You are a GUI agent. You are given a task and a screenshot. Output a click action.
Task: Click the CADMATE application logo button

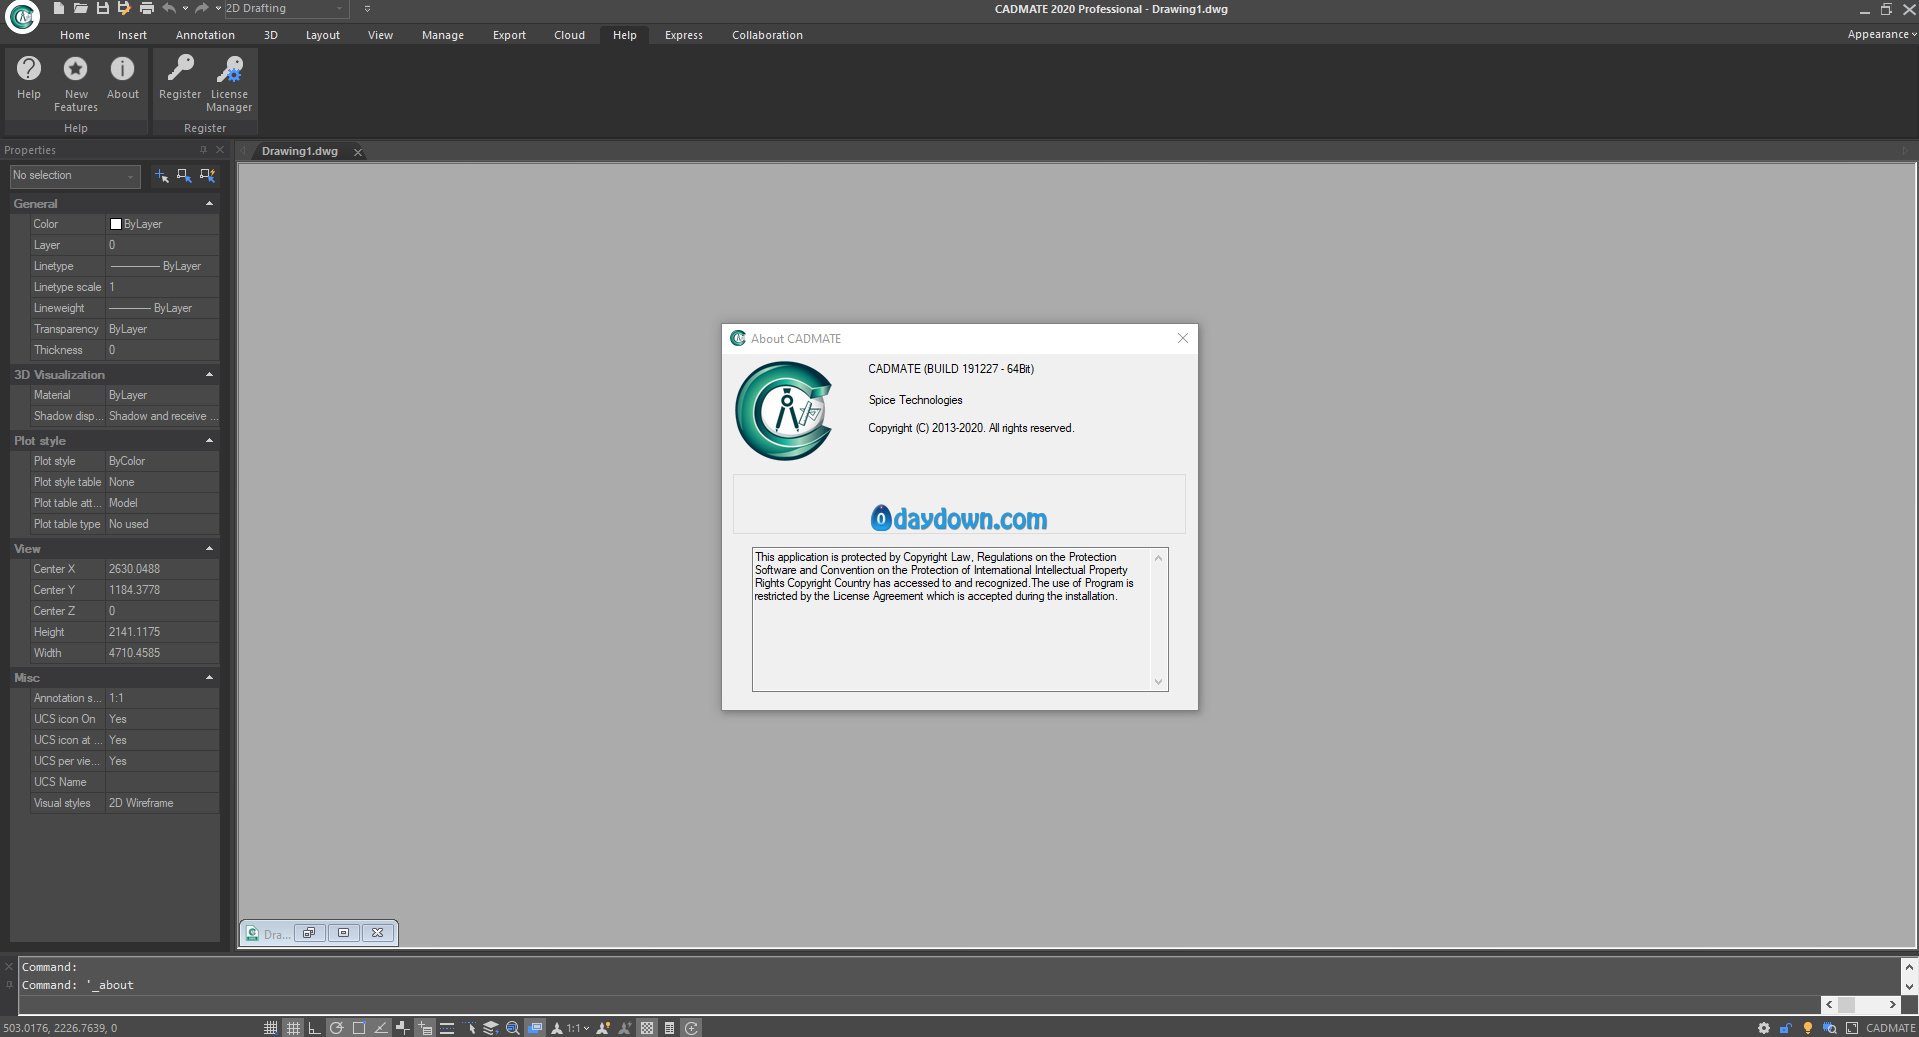click(x=22, y=16)
